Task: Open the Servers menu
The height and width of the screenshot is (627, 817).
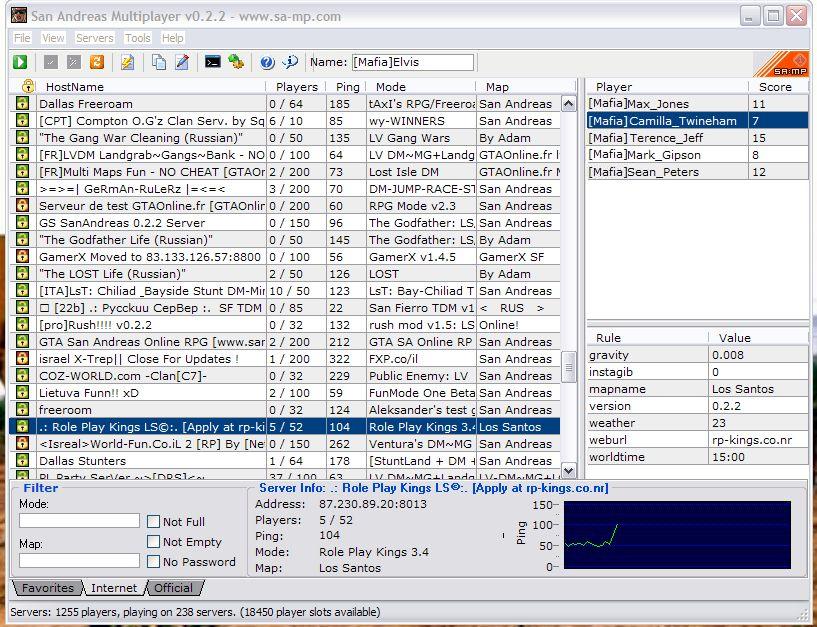Action: click(x=94, y=38)
